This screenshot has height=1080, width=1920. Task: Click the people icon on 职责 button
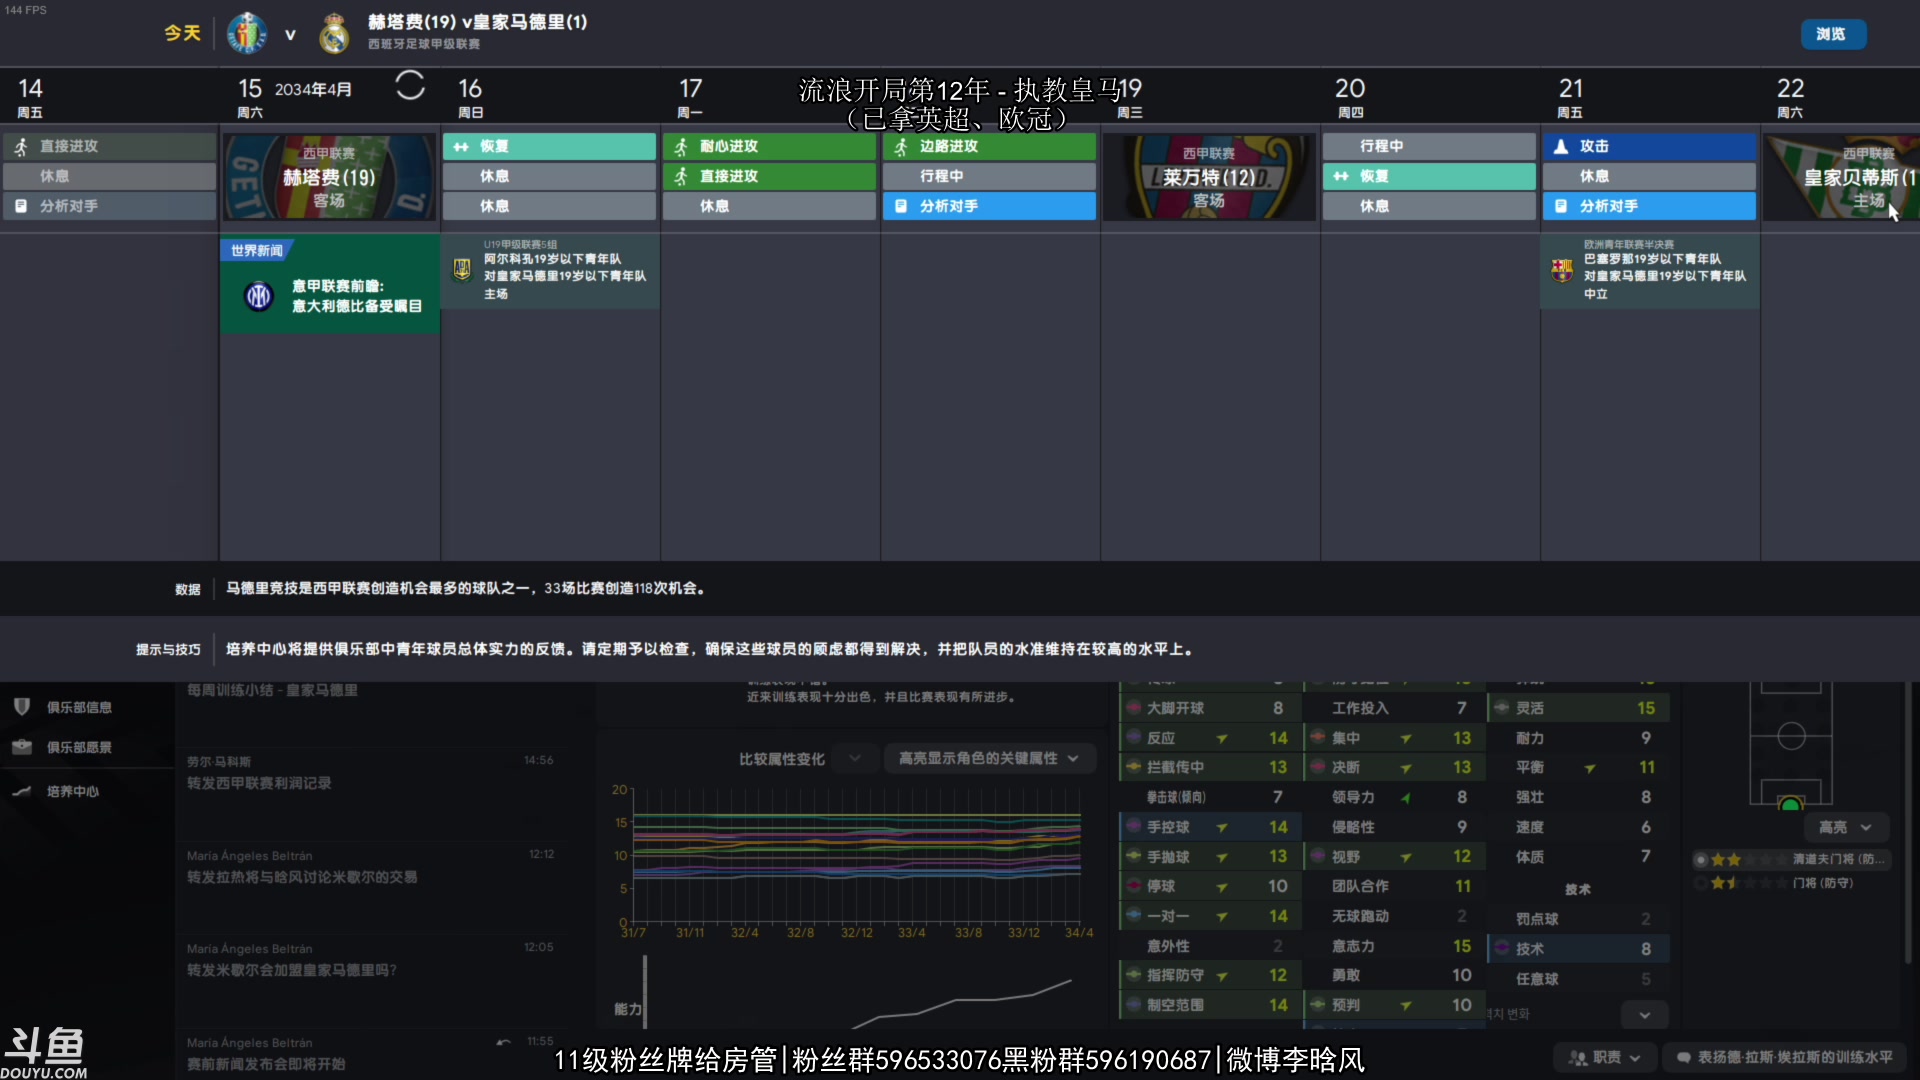(1578, 1057)
